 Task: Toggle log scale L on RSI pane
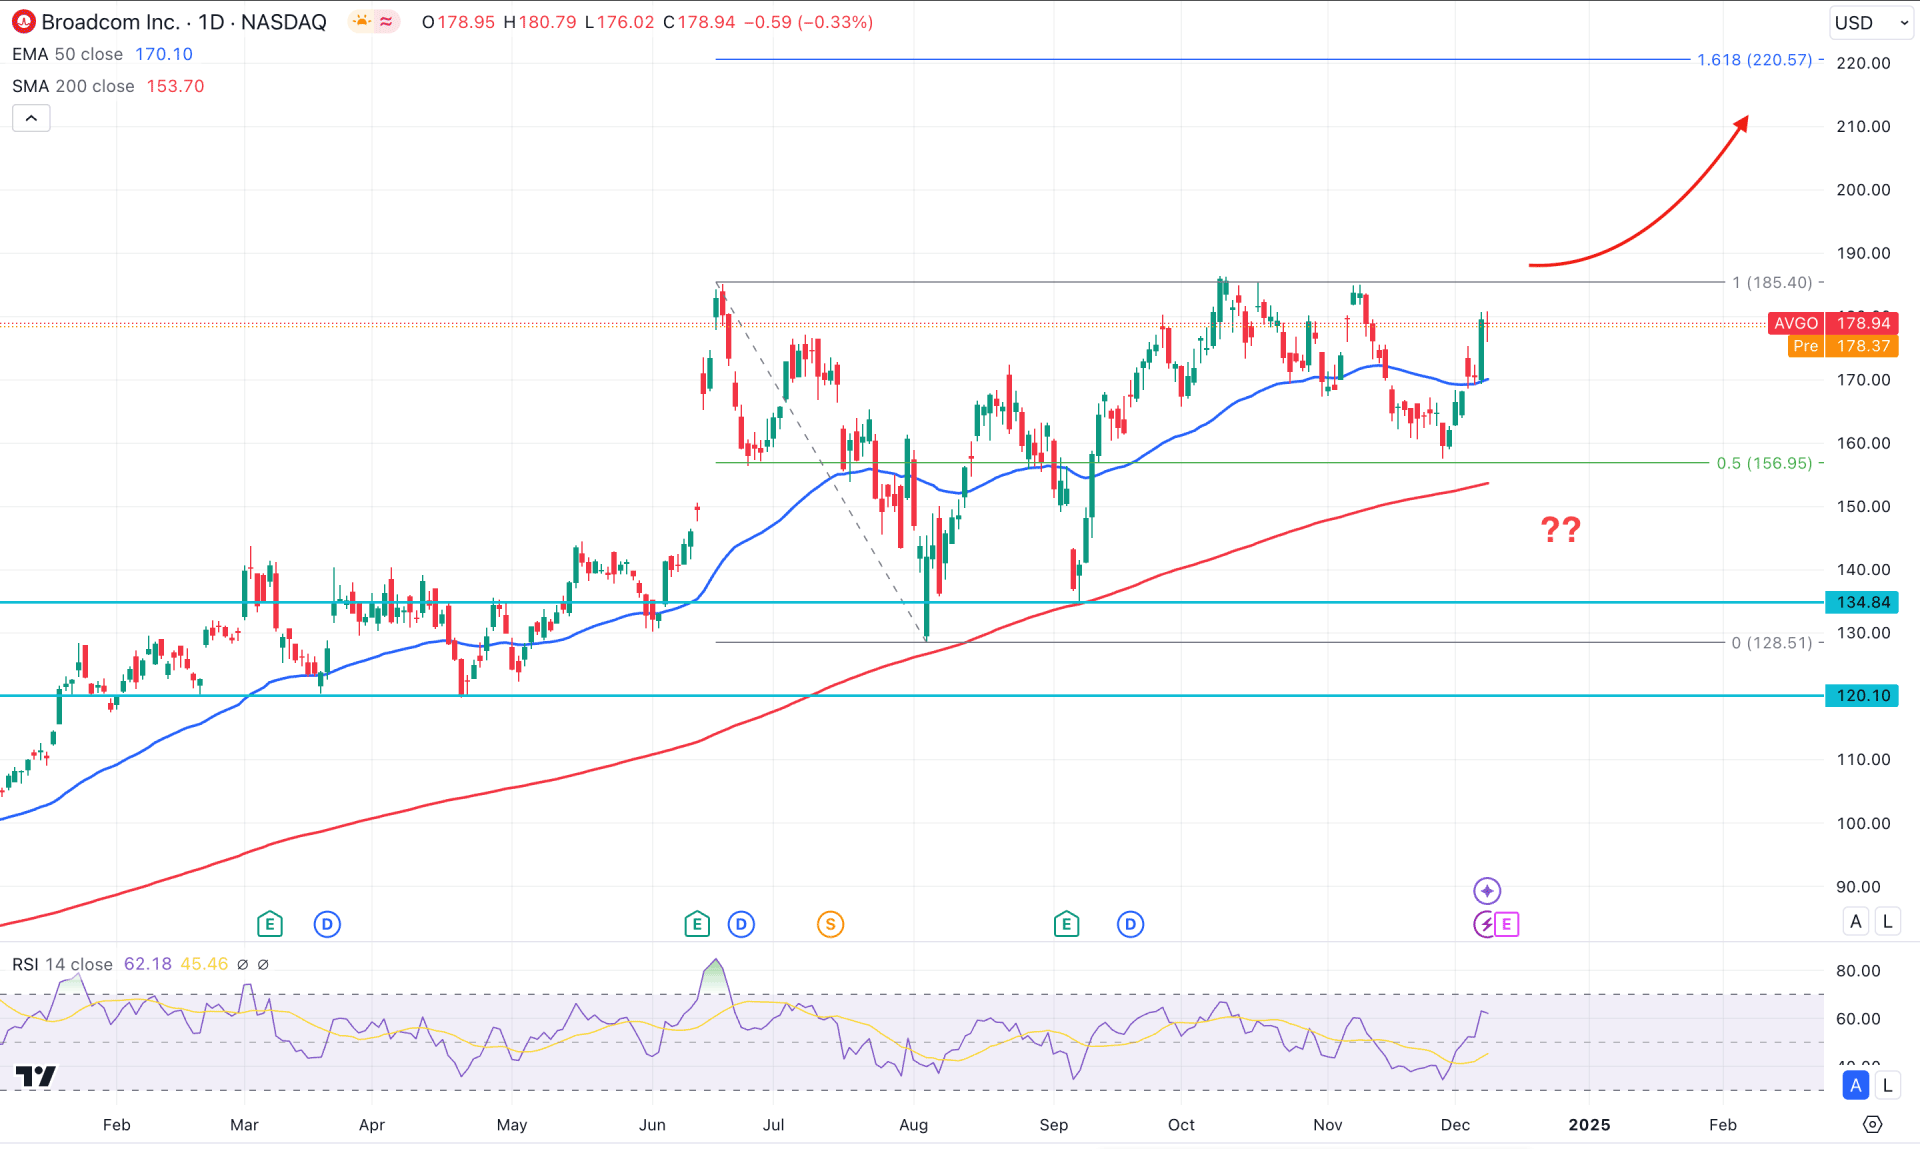(1887, 1085)
